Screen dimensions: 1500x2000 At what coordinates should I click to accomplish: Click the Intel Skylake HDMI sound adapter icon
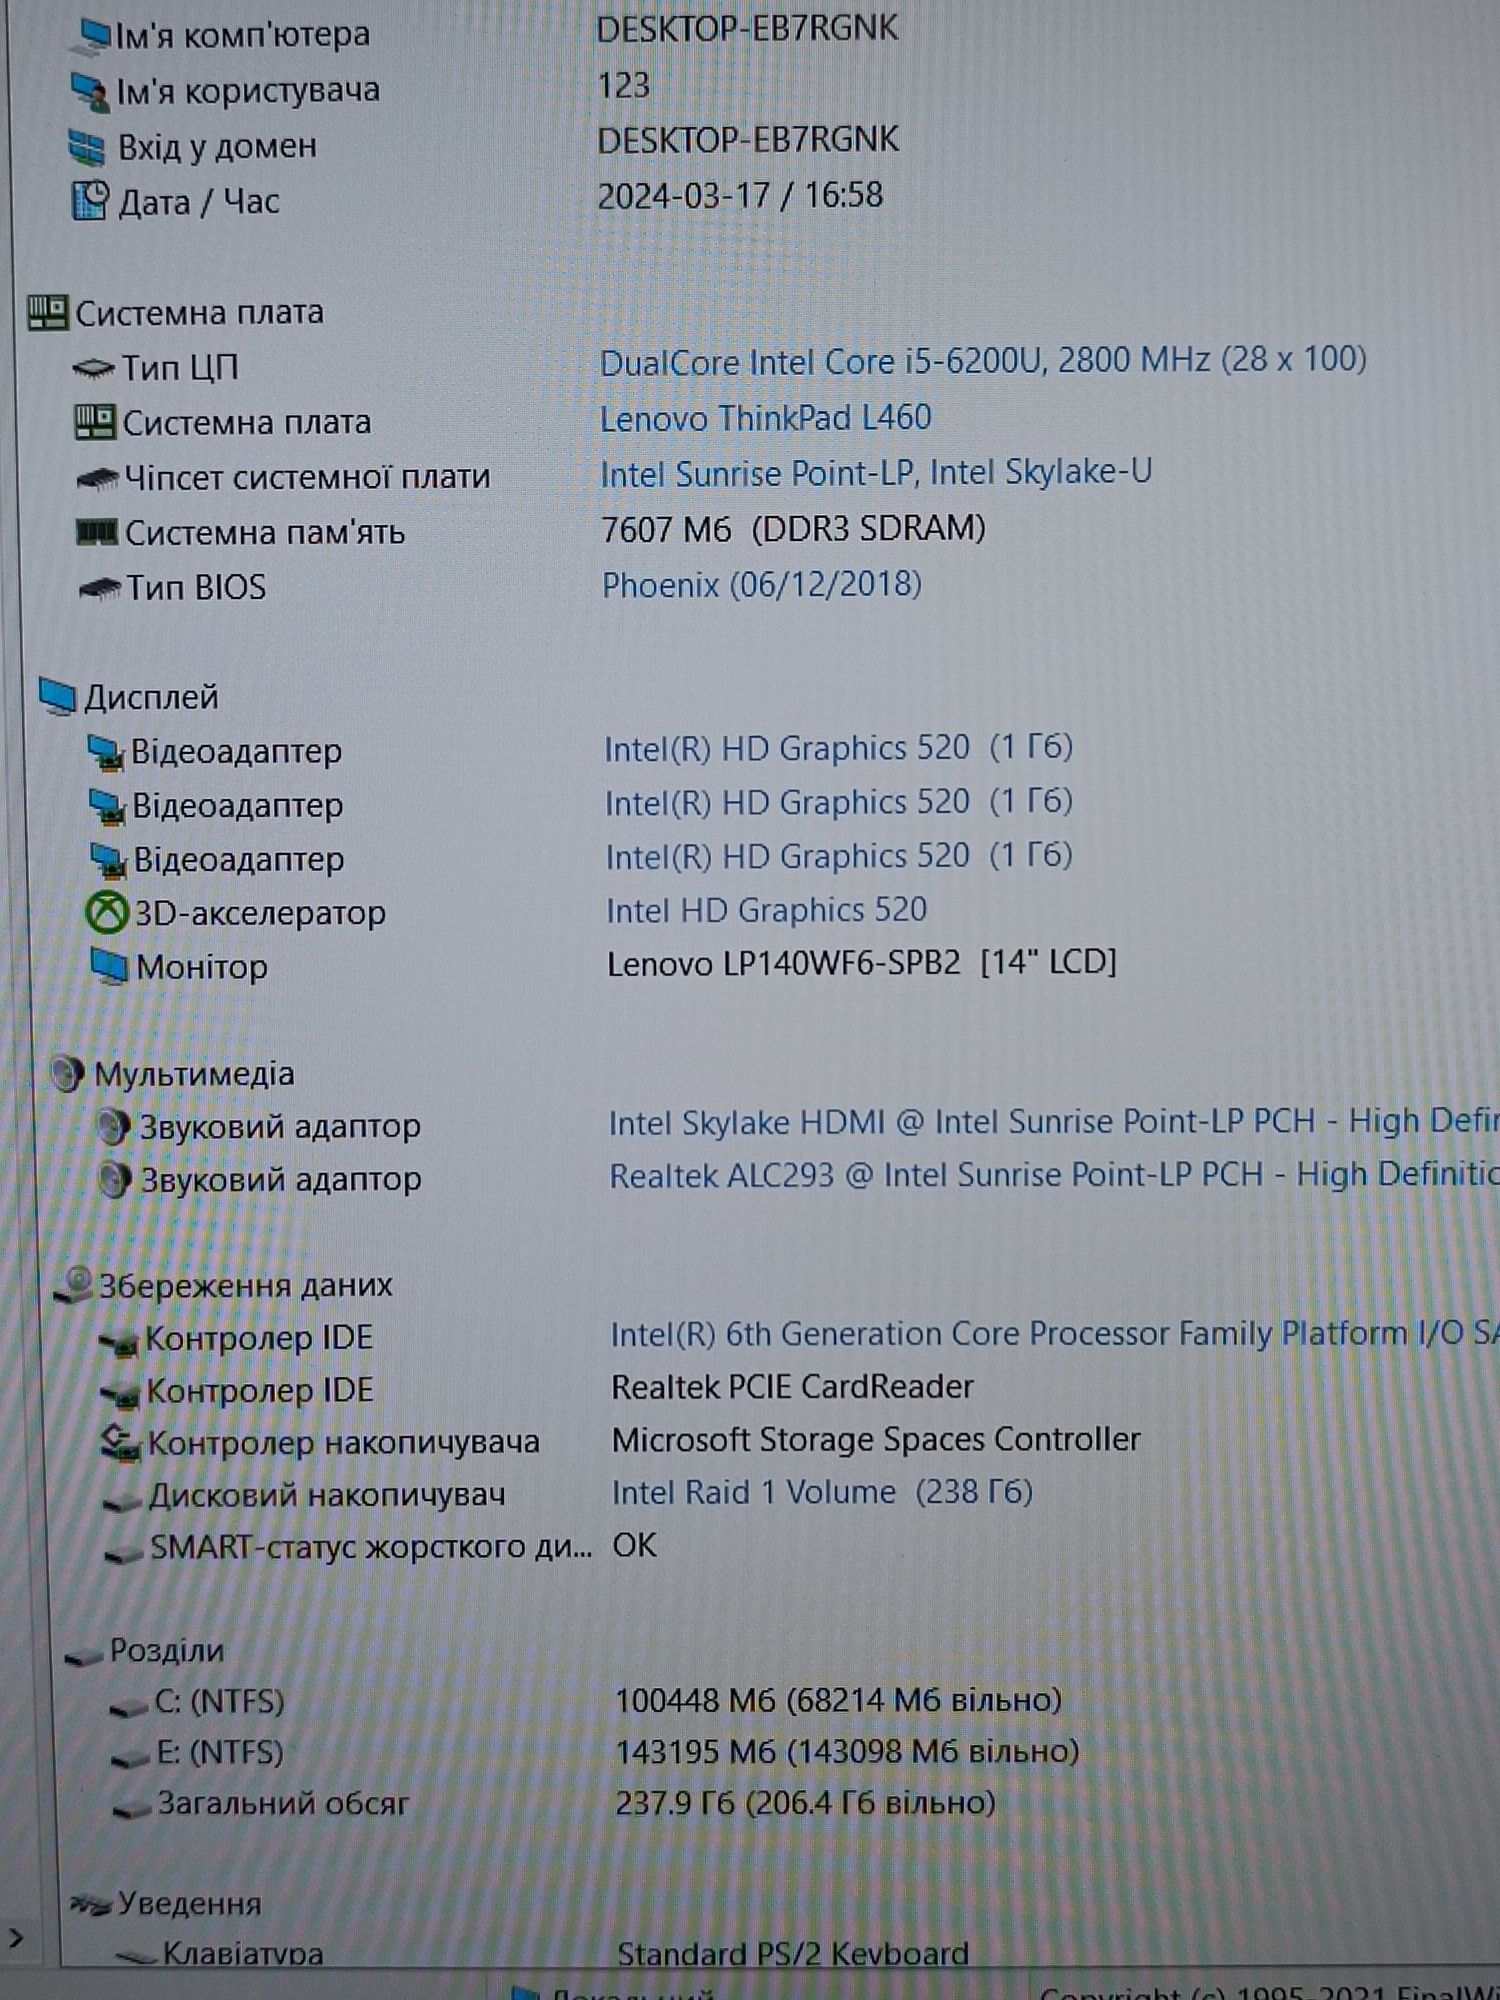113,1128
